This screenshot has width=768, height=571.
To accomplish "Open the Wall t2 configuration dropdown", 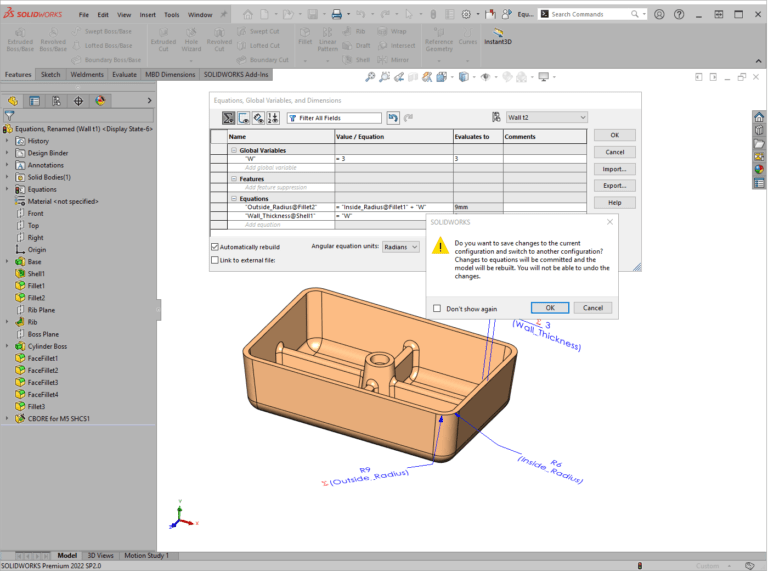I will coord(546,117).
